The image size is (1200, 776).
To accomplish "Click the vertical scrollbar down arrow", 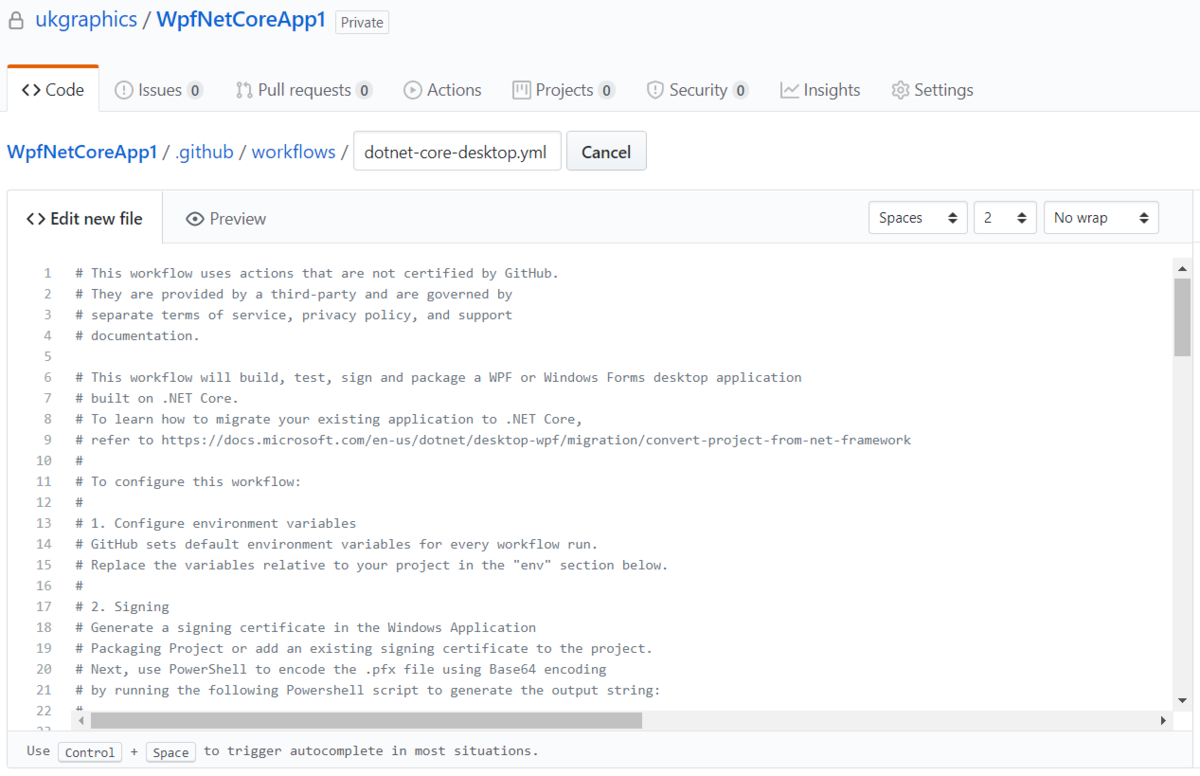I will [x=1183, y=701].
